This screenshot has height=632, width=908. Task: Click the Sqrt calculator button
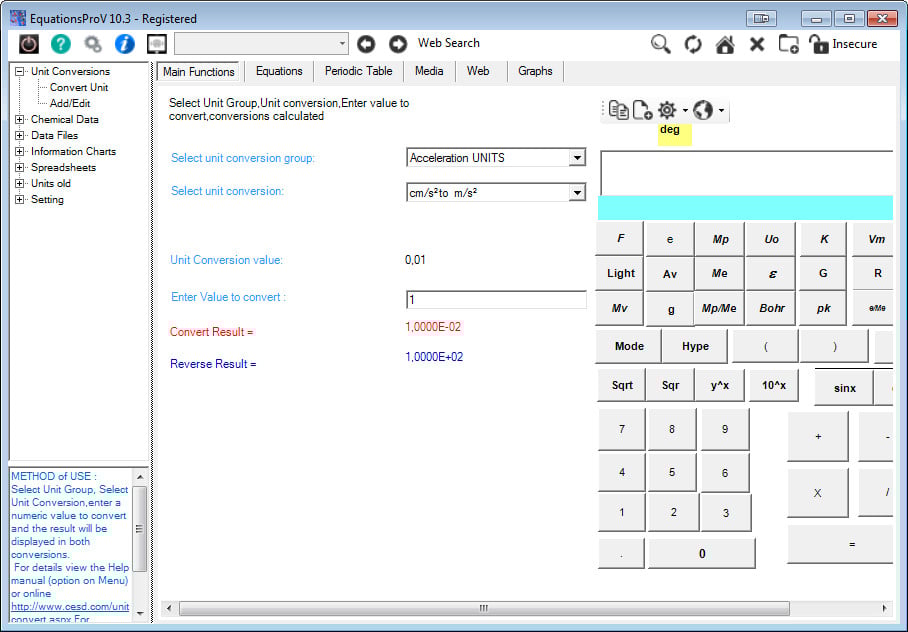[x=622, y=385]
